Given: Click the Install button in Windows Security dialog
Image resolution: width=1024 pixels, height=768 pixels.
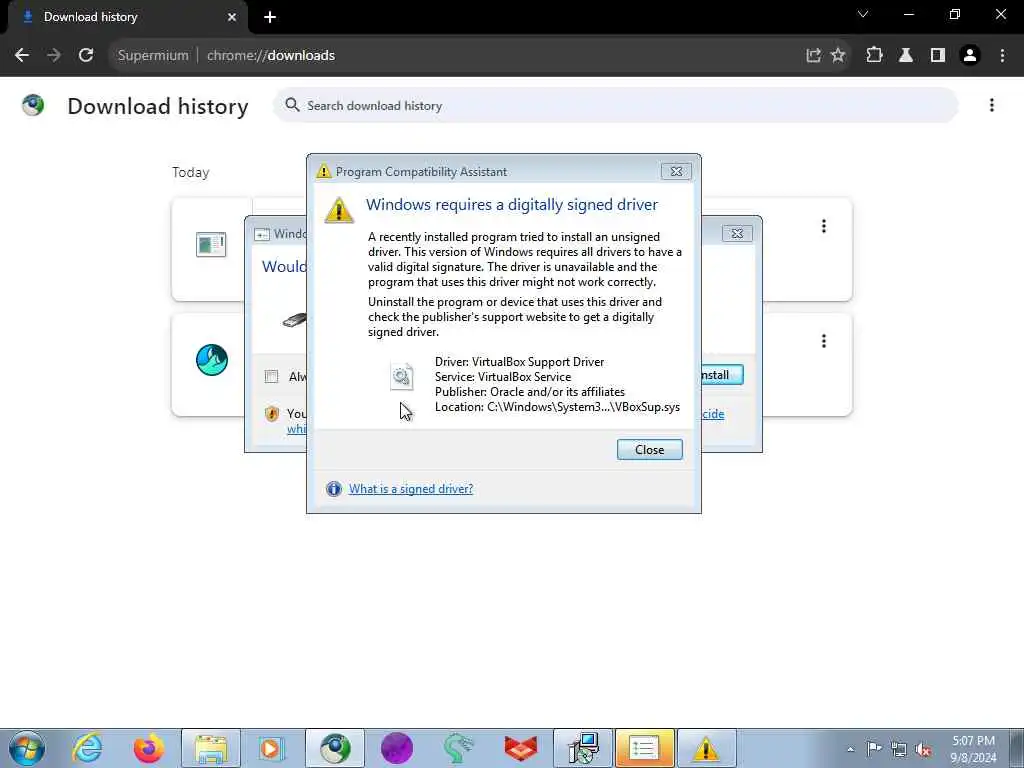Looking at the screenshot, I should [x=720, y=375].
